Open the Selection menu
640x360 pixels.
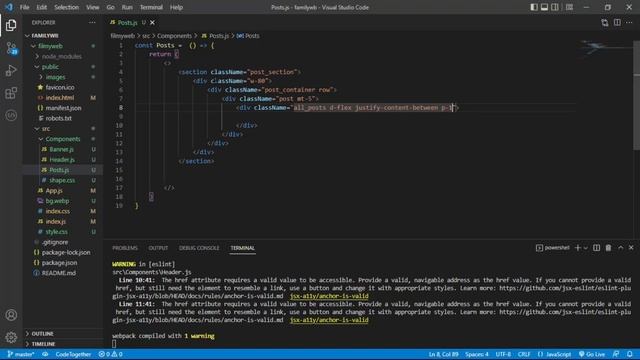(67, 7)
